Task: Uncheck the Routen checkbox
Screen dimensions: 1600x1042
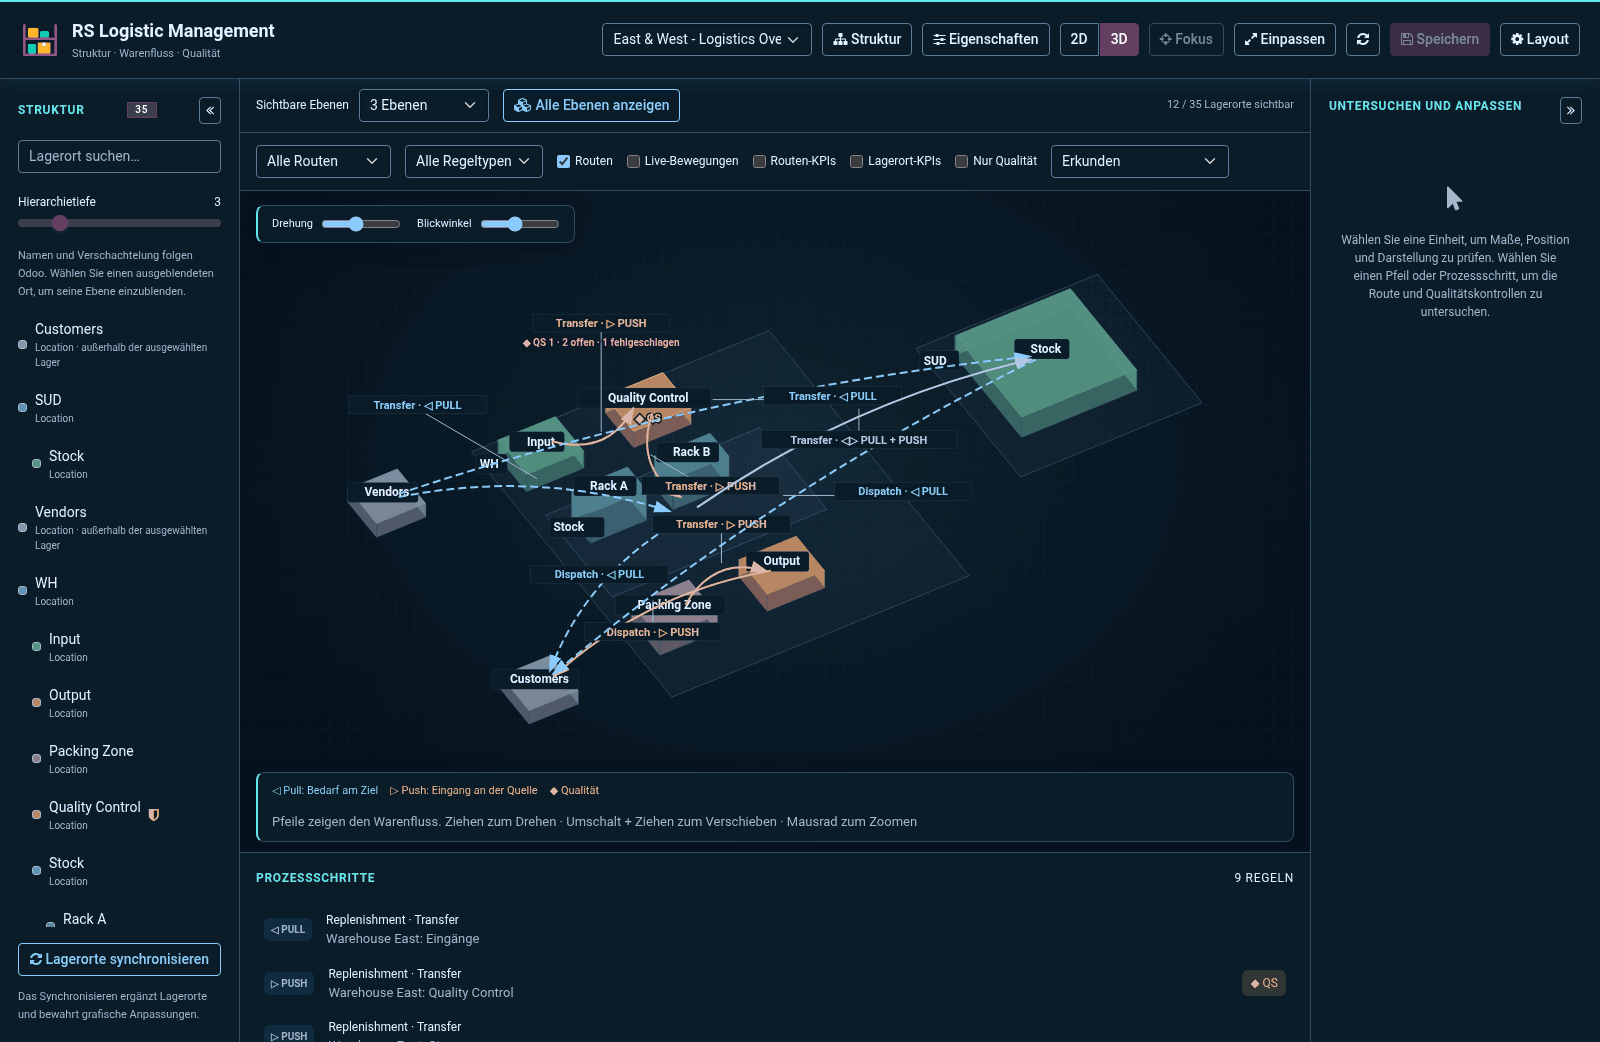Action: point(563,161)
